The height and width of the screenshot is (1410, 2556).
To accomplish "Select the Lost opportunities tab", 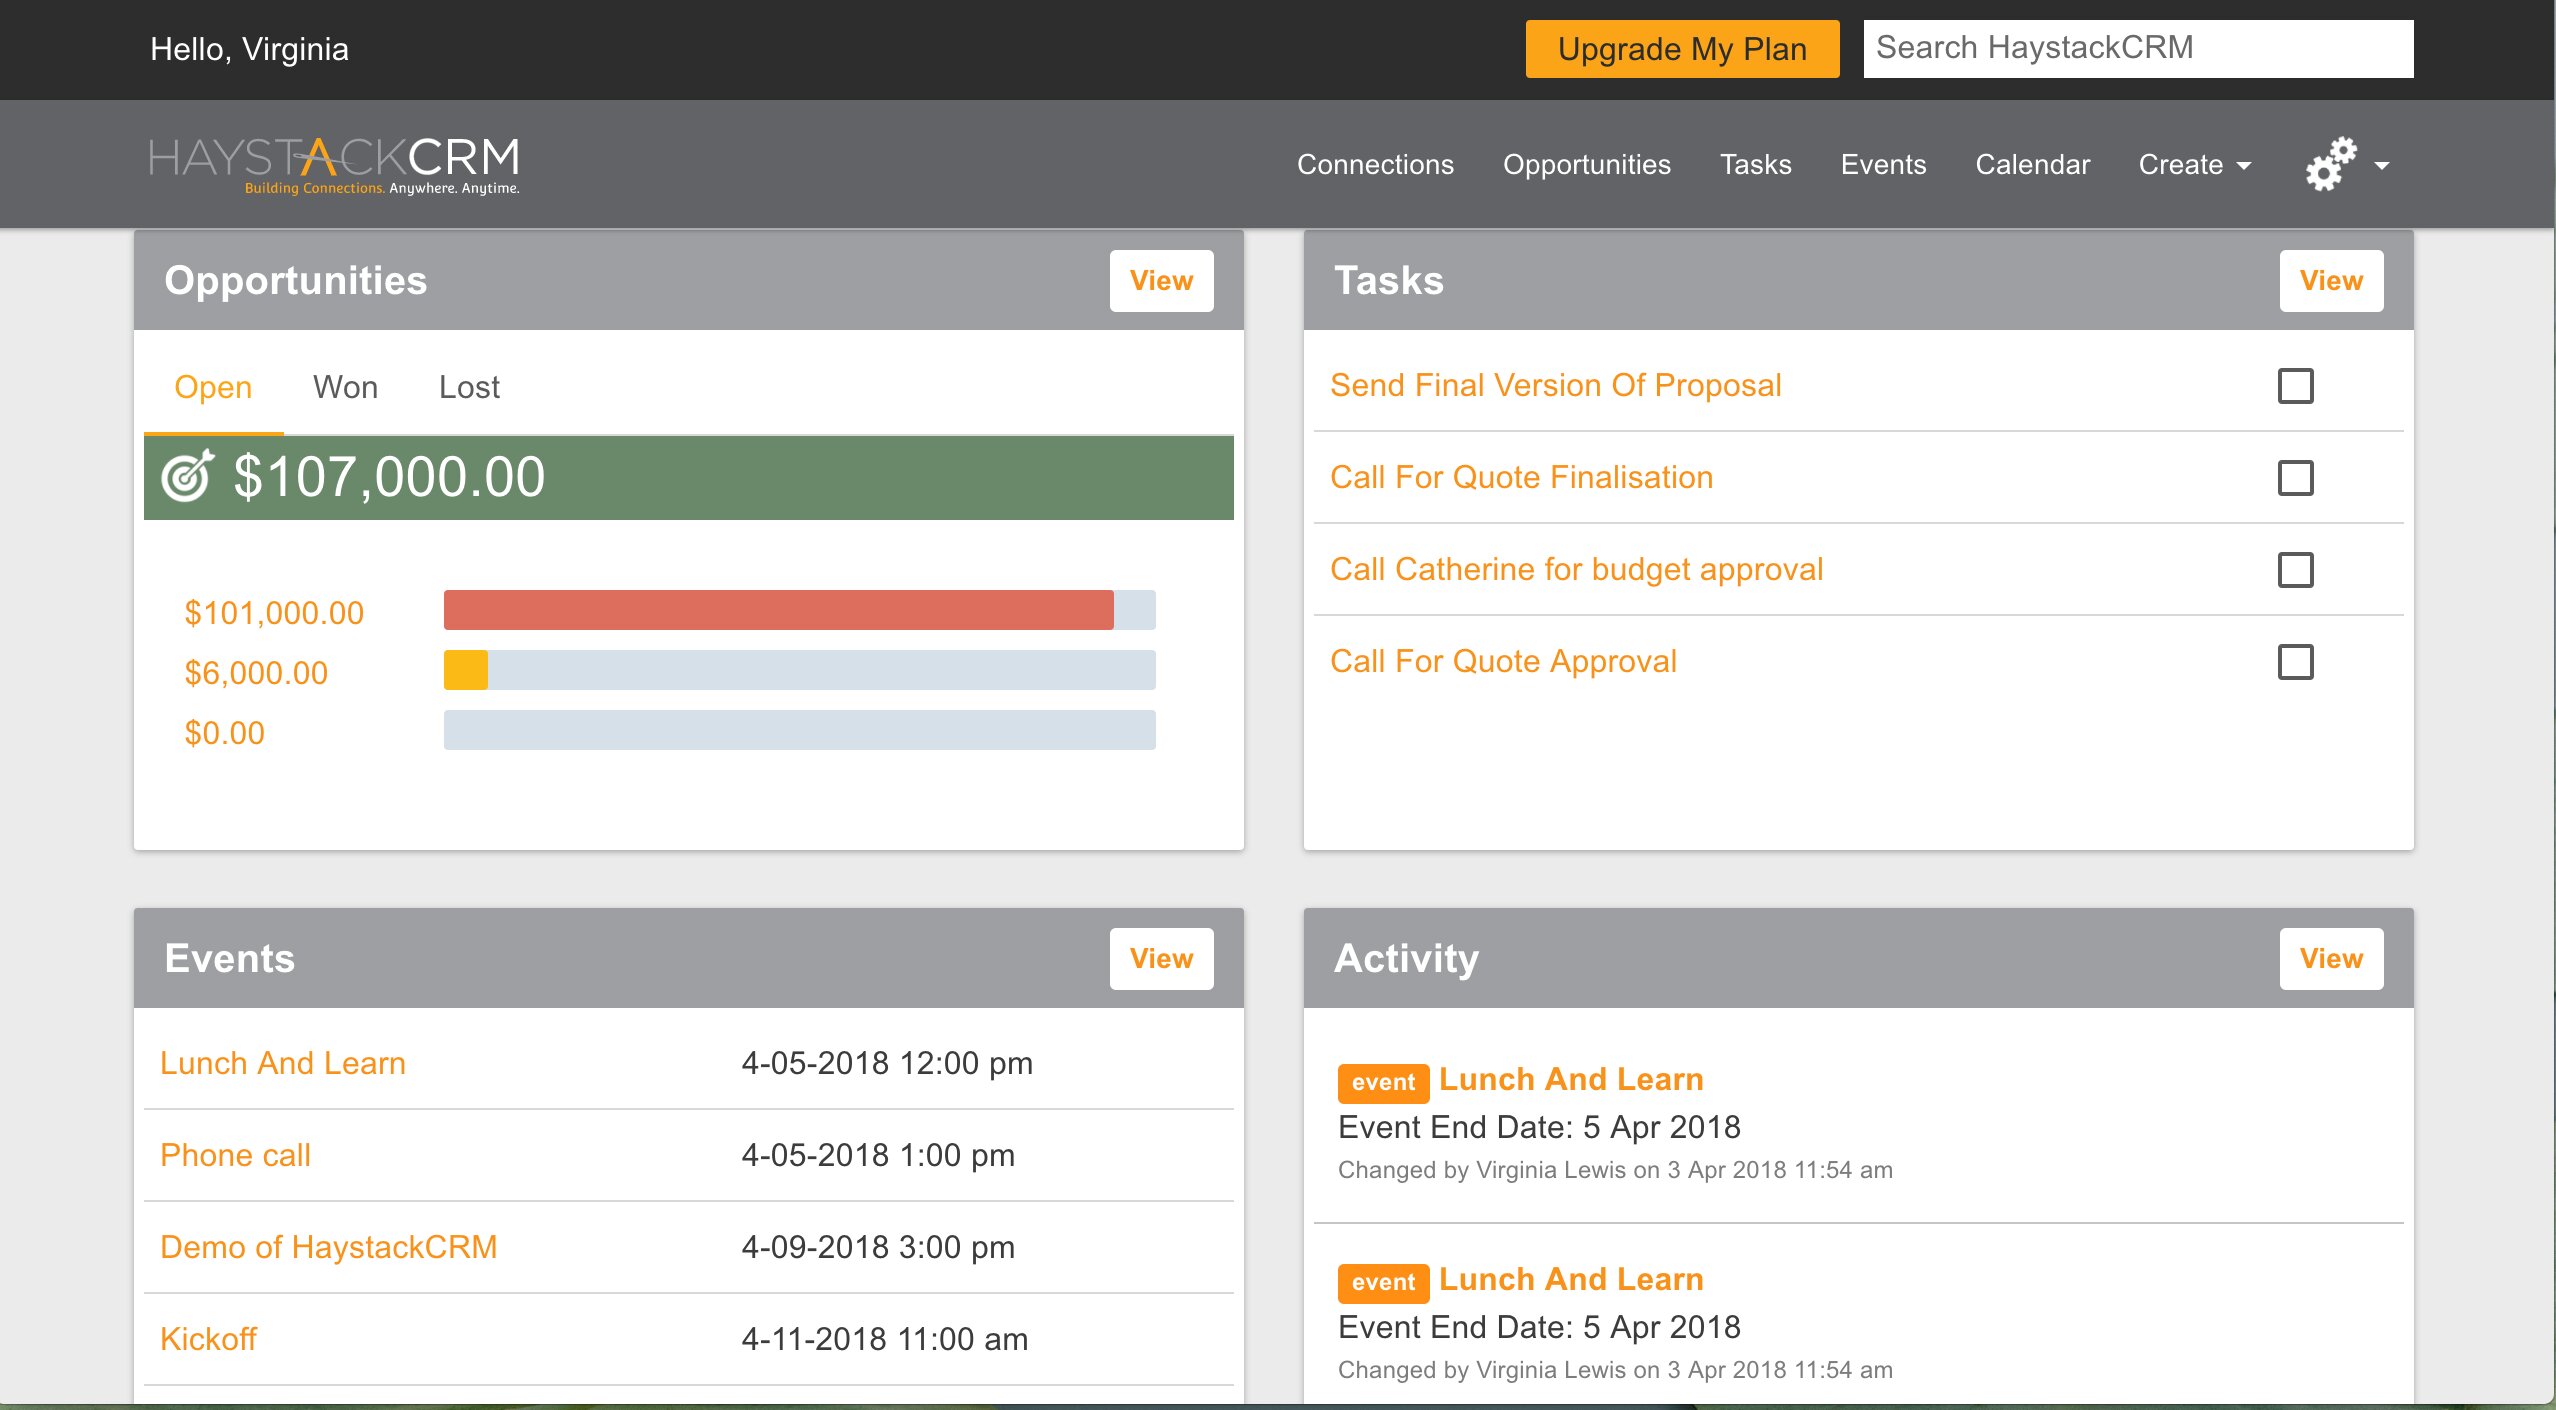I will click(x=469, y=387).
